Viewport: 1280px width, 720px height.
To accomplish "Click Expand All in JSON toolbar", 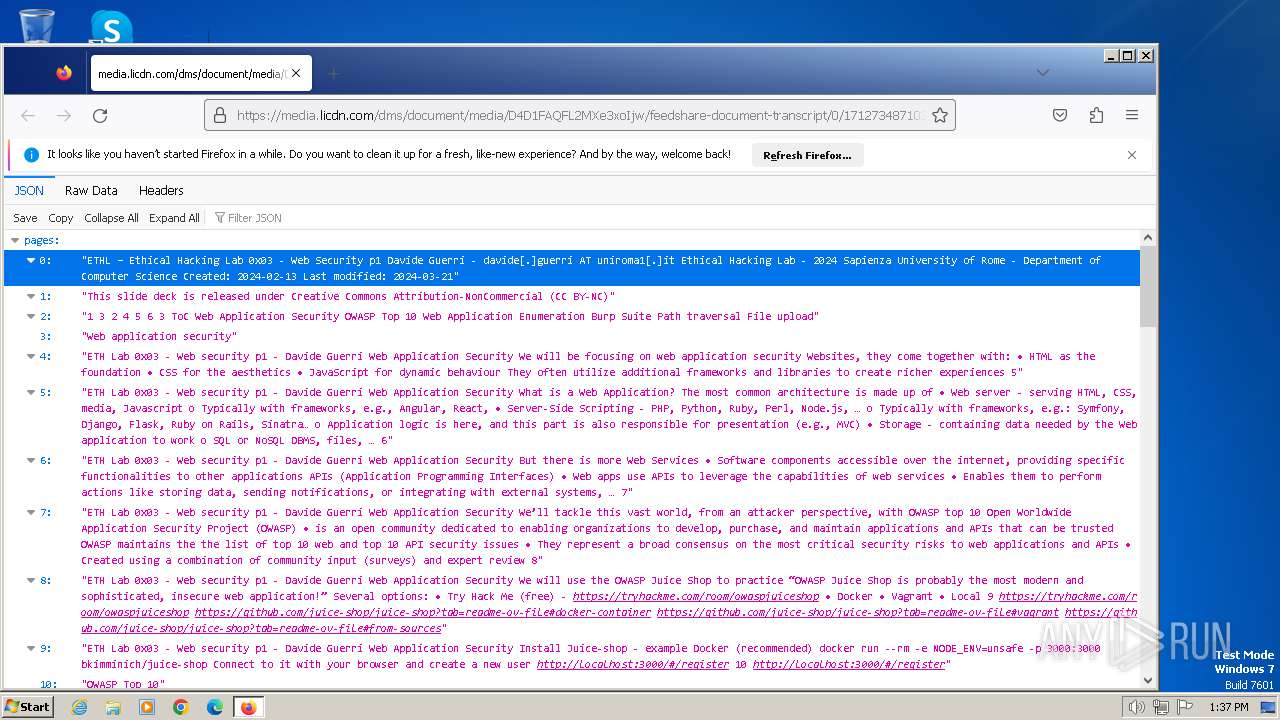I will (x=174, y=218).
